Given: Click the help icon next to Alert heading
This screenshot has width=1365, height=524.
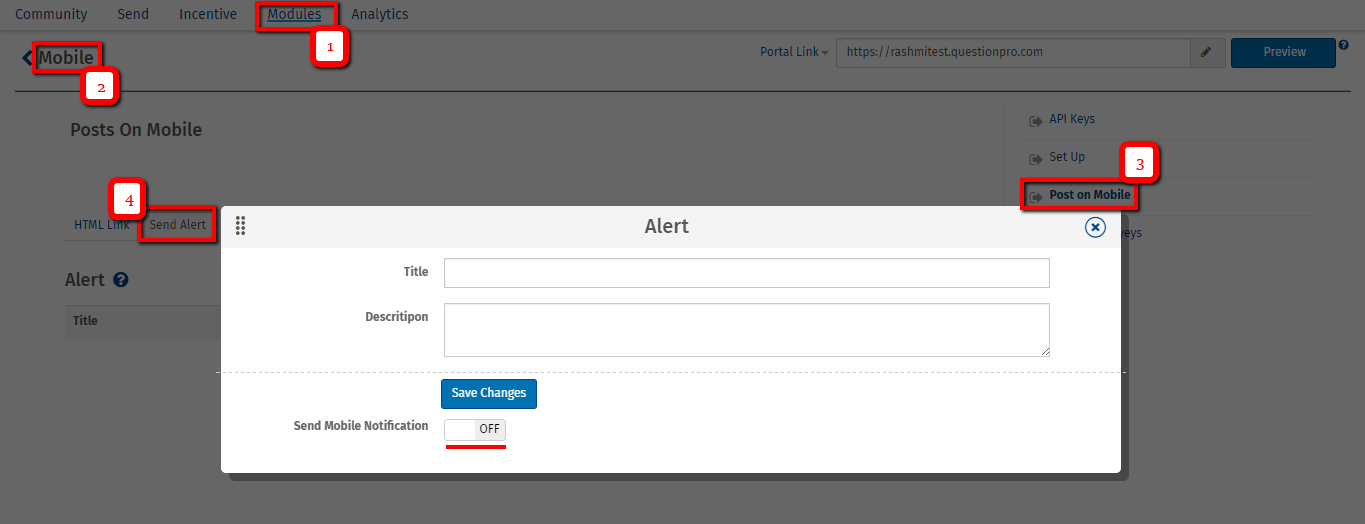Looking at the screenshot, I should 121,280.
